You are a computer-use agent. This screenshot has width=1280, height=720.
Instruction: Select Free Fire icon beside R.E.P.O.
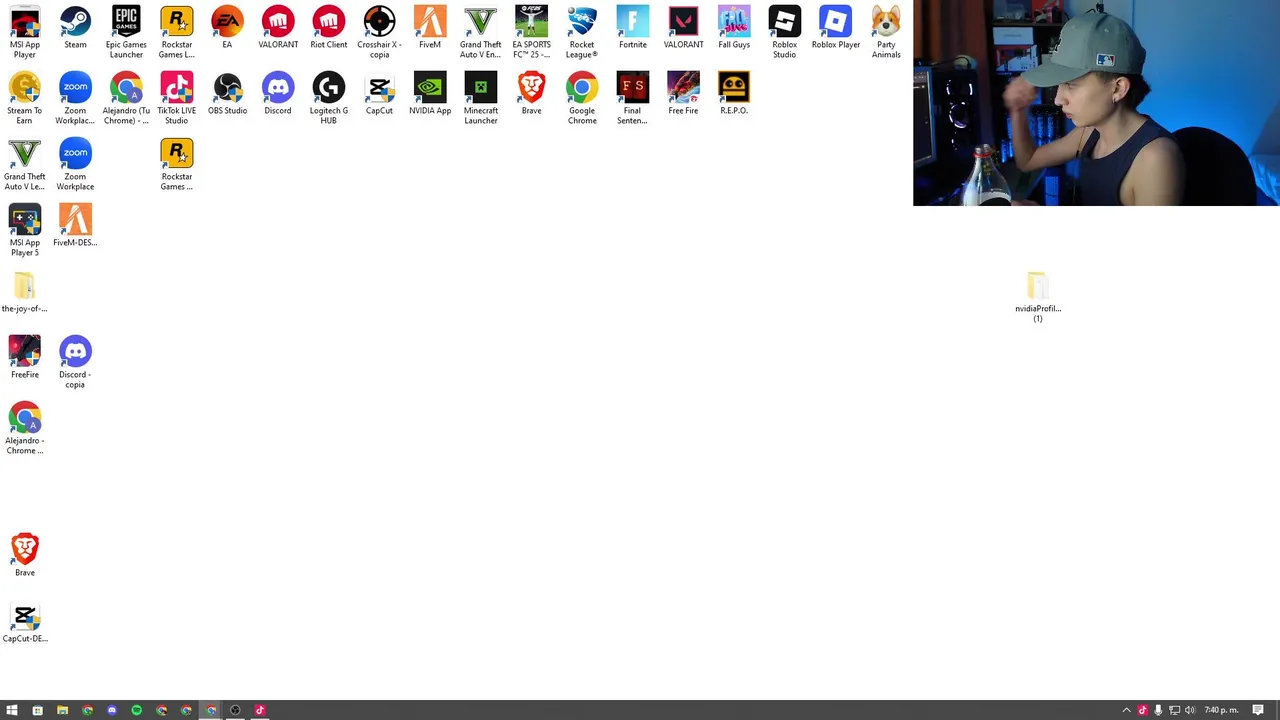point(684,94)
